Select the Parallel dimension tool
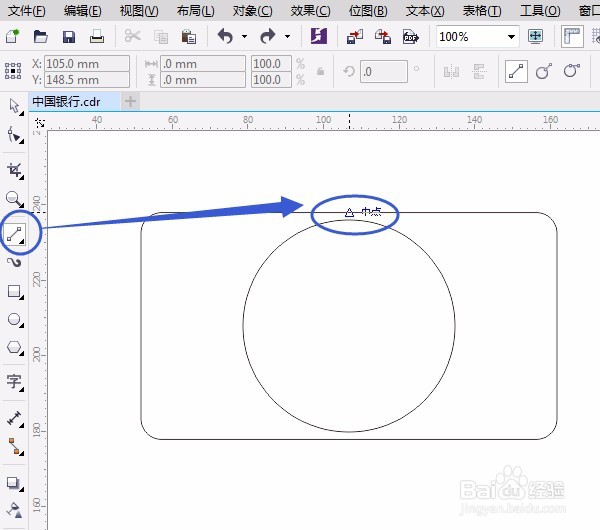Screen dimensions: 600x530 (x=15, y=418)
